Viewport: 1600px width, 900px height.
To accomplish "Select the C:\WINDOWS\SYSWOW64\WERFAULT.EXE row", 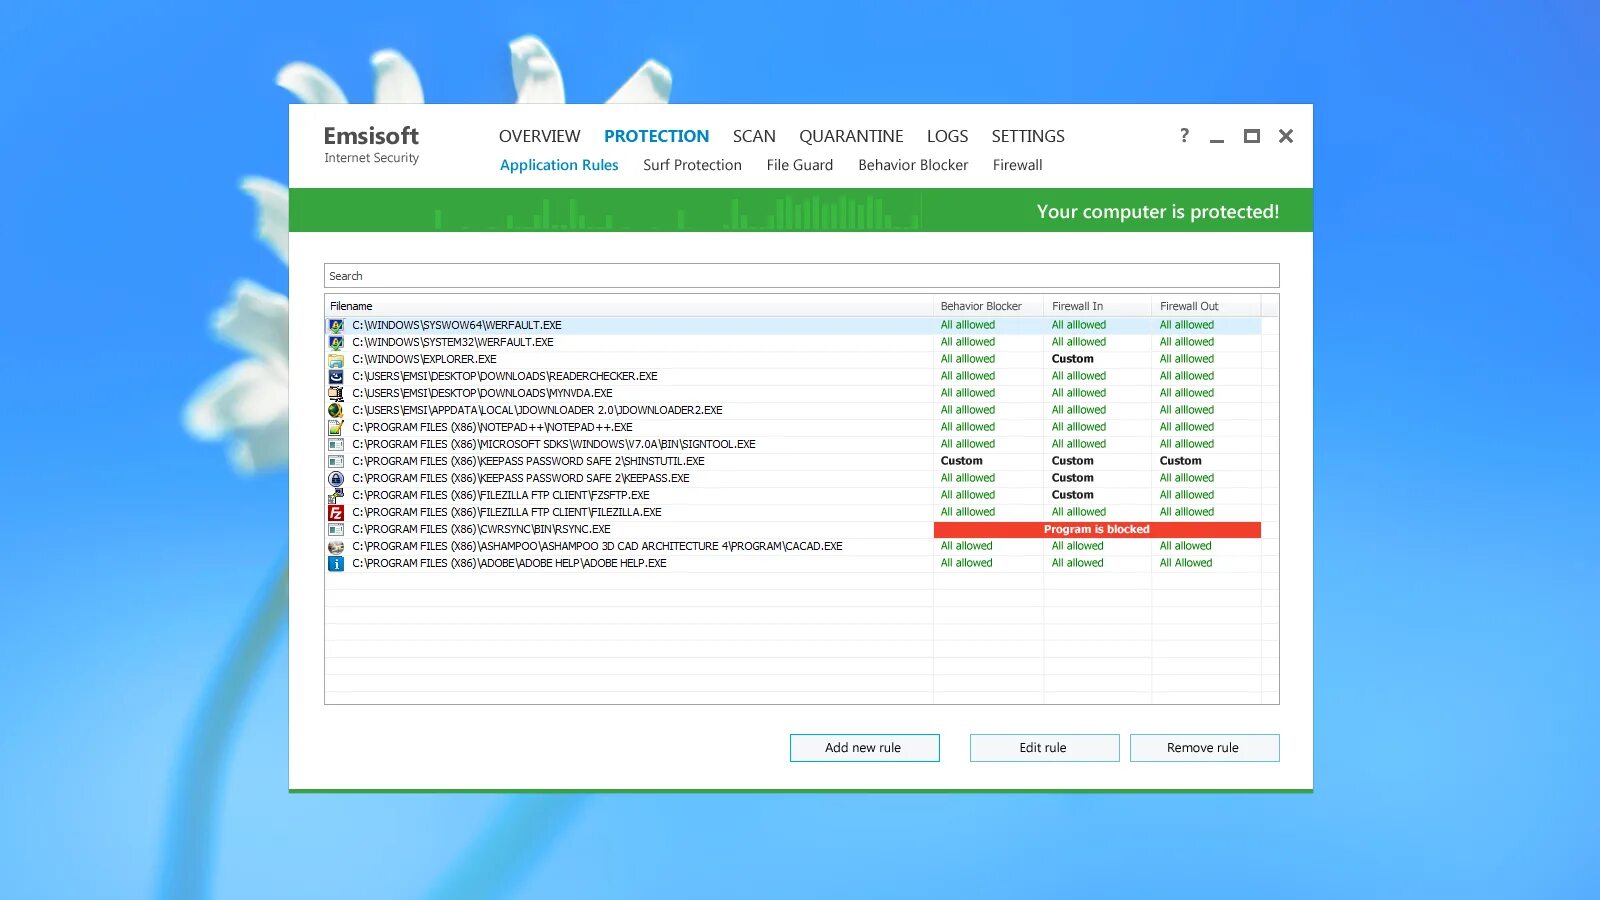I will coord(793,325).
